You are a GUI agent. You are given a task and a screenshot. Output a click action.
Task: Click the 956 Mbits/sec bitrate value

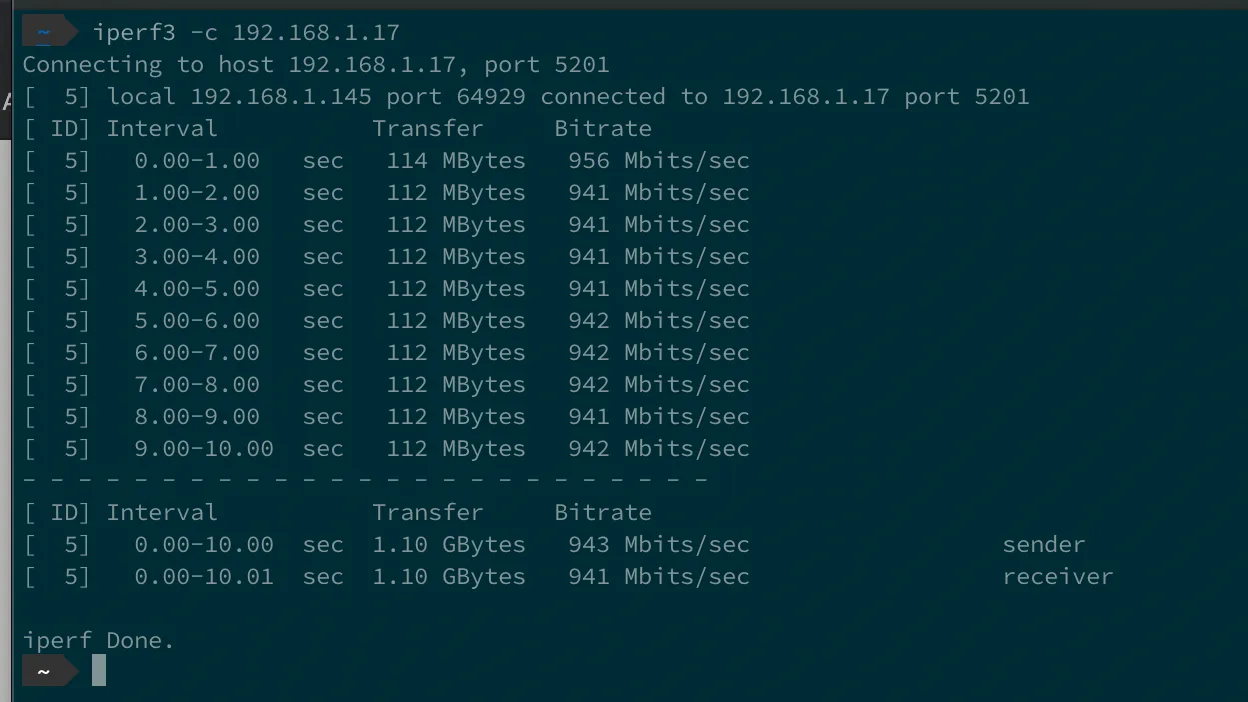[x=658, y=161]
